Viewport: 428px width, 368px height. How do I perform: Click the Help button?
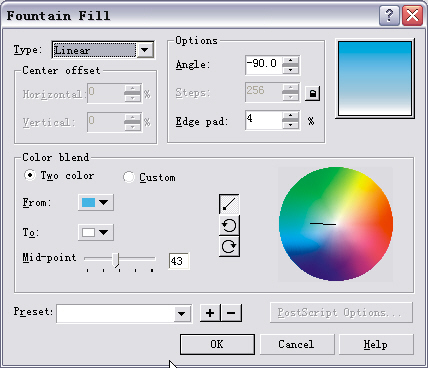tap(376, 344)
